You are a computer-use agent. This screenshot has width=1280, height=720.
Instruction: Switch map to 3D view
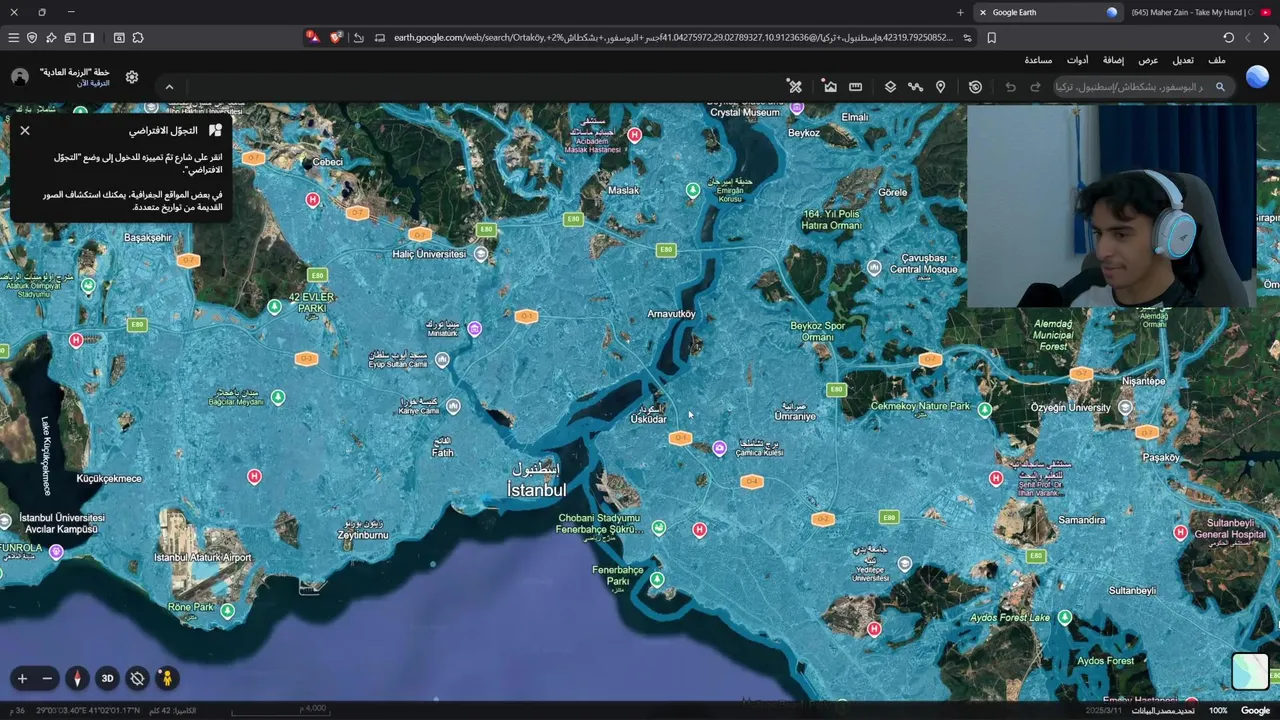click(x=107, y=678)
